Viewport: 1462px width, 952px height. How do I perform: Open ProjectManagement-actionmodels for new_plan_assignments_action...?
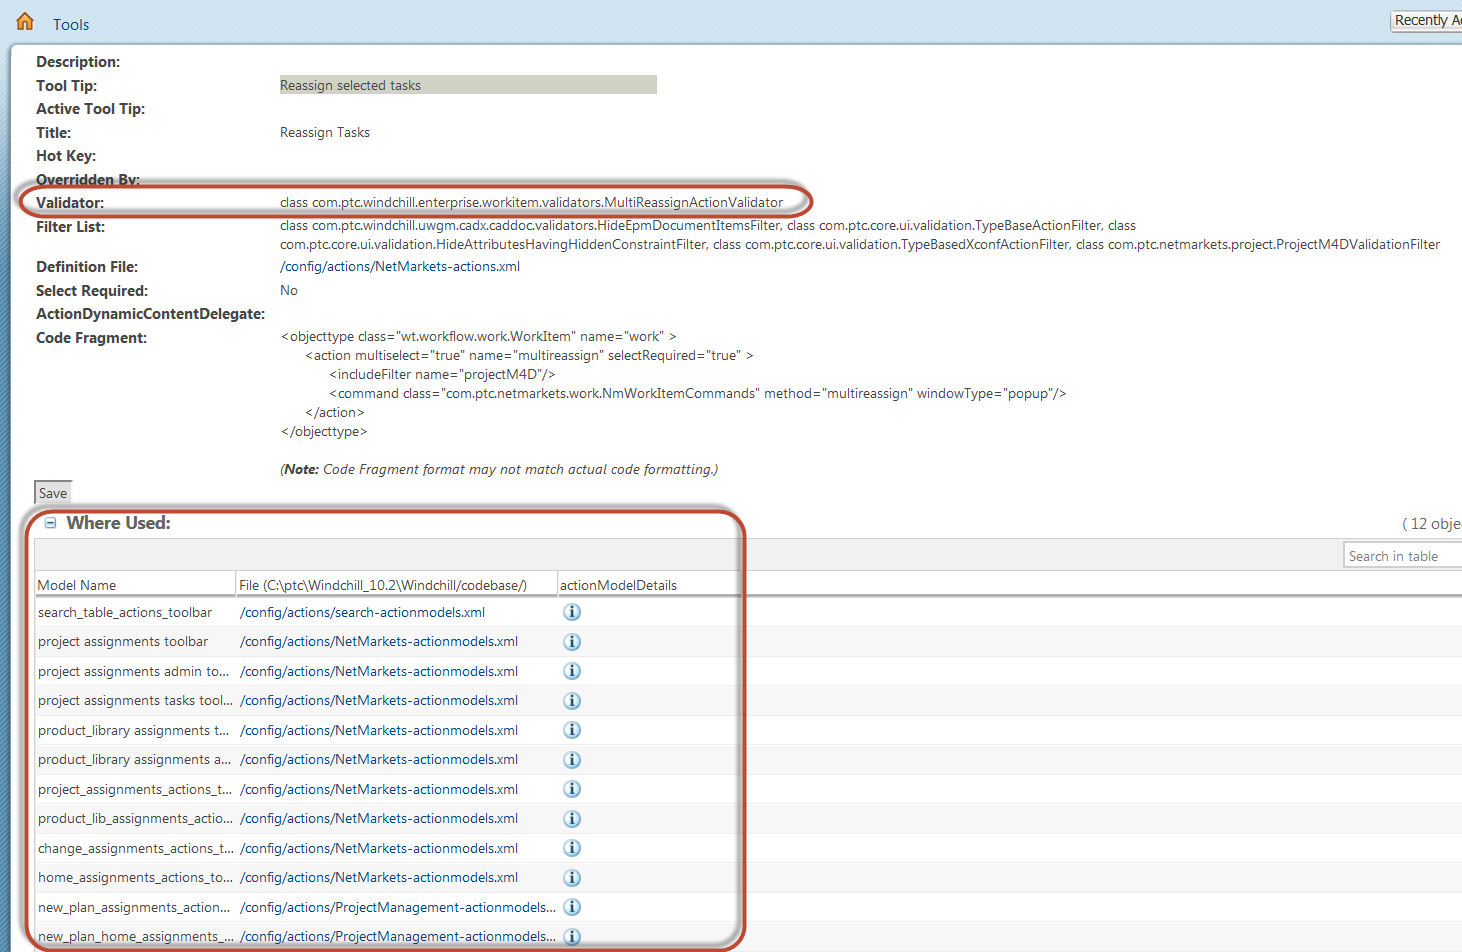click(397, 907)
